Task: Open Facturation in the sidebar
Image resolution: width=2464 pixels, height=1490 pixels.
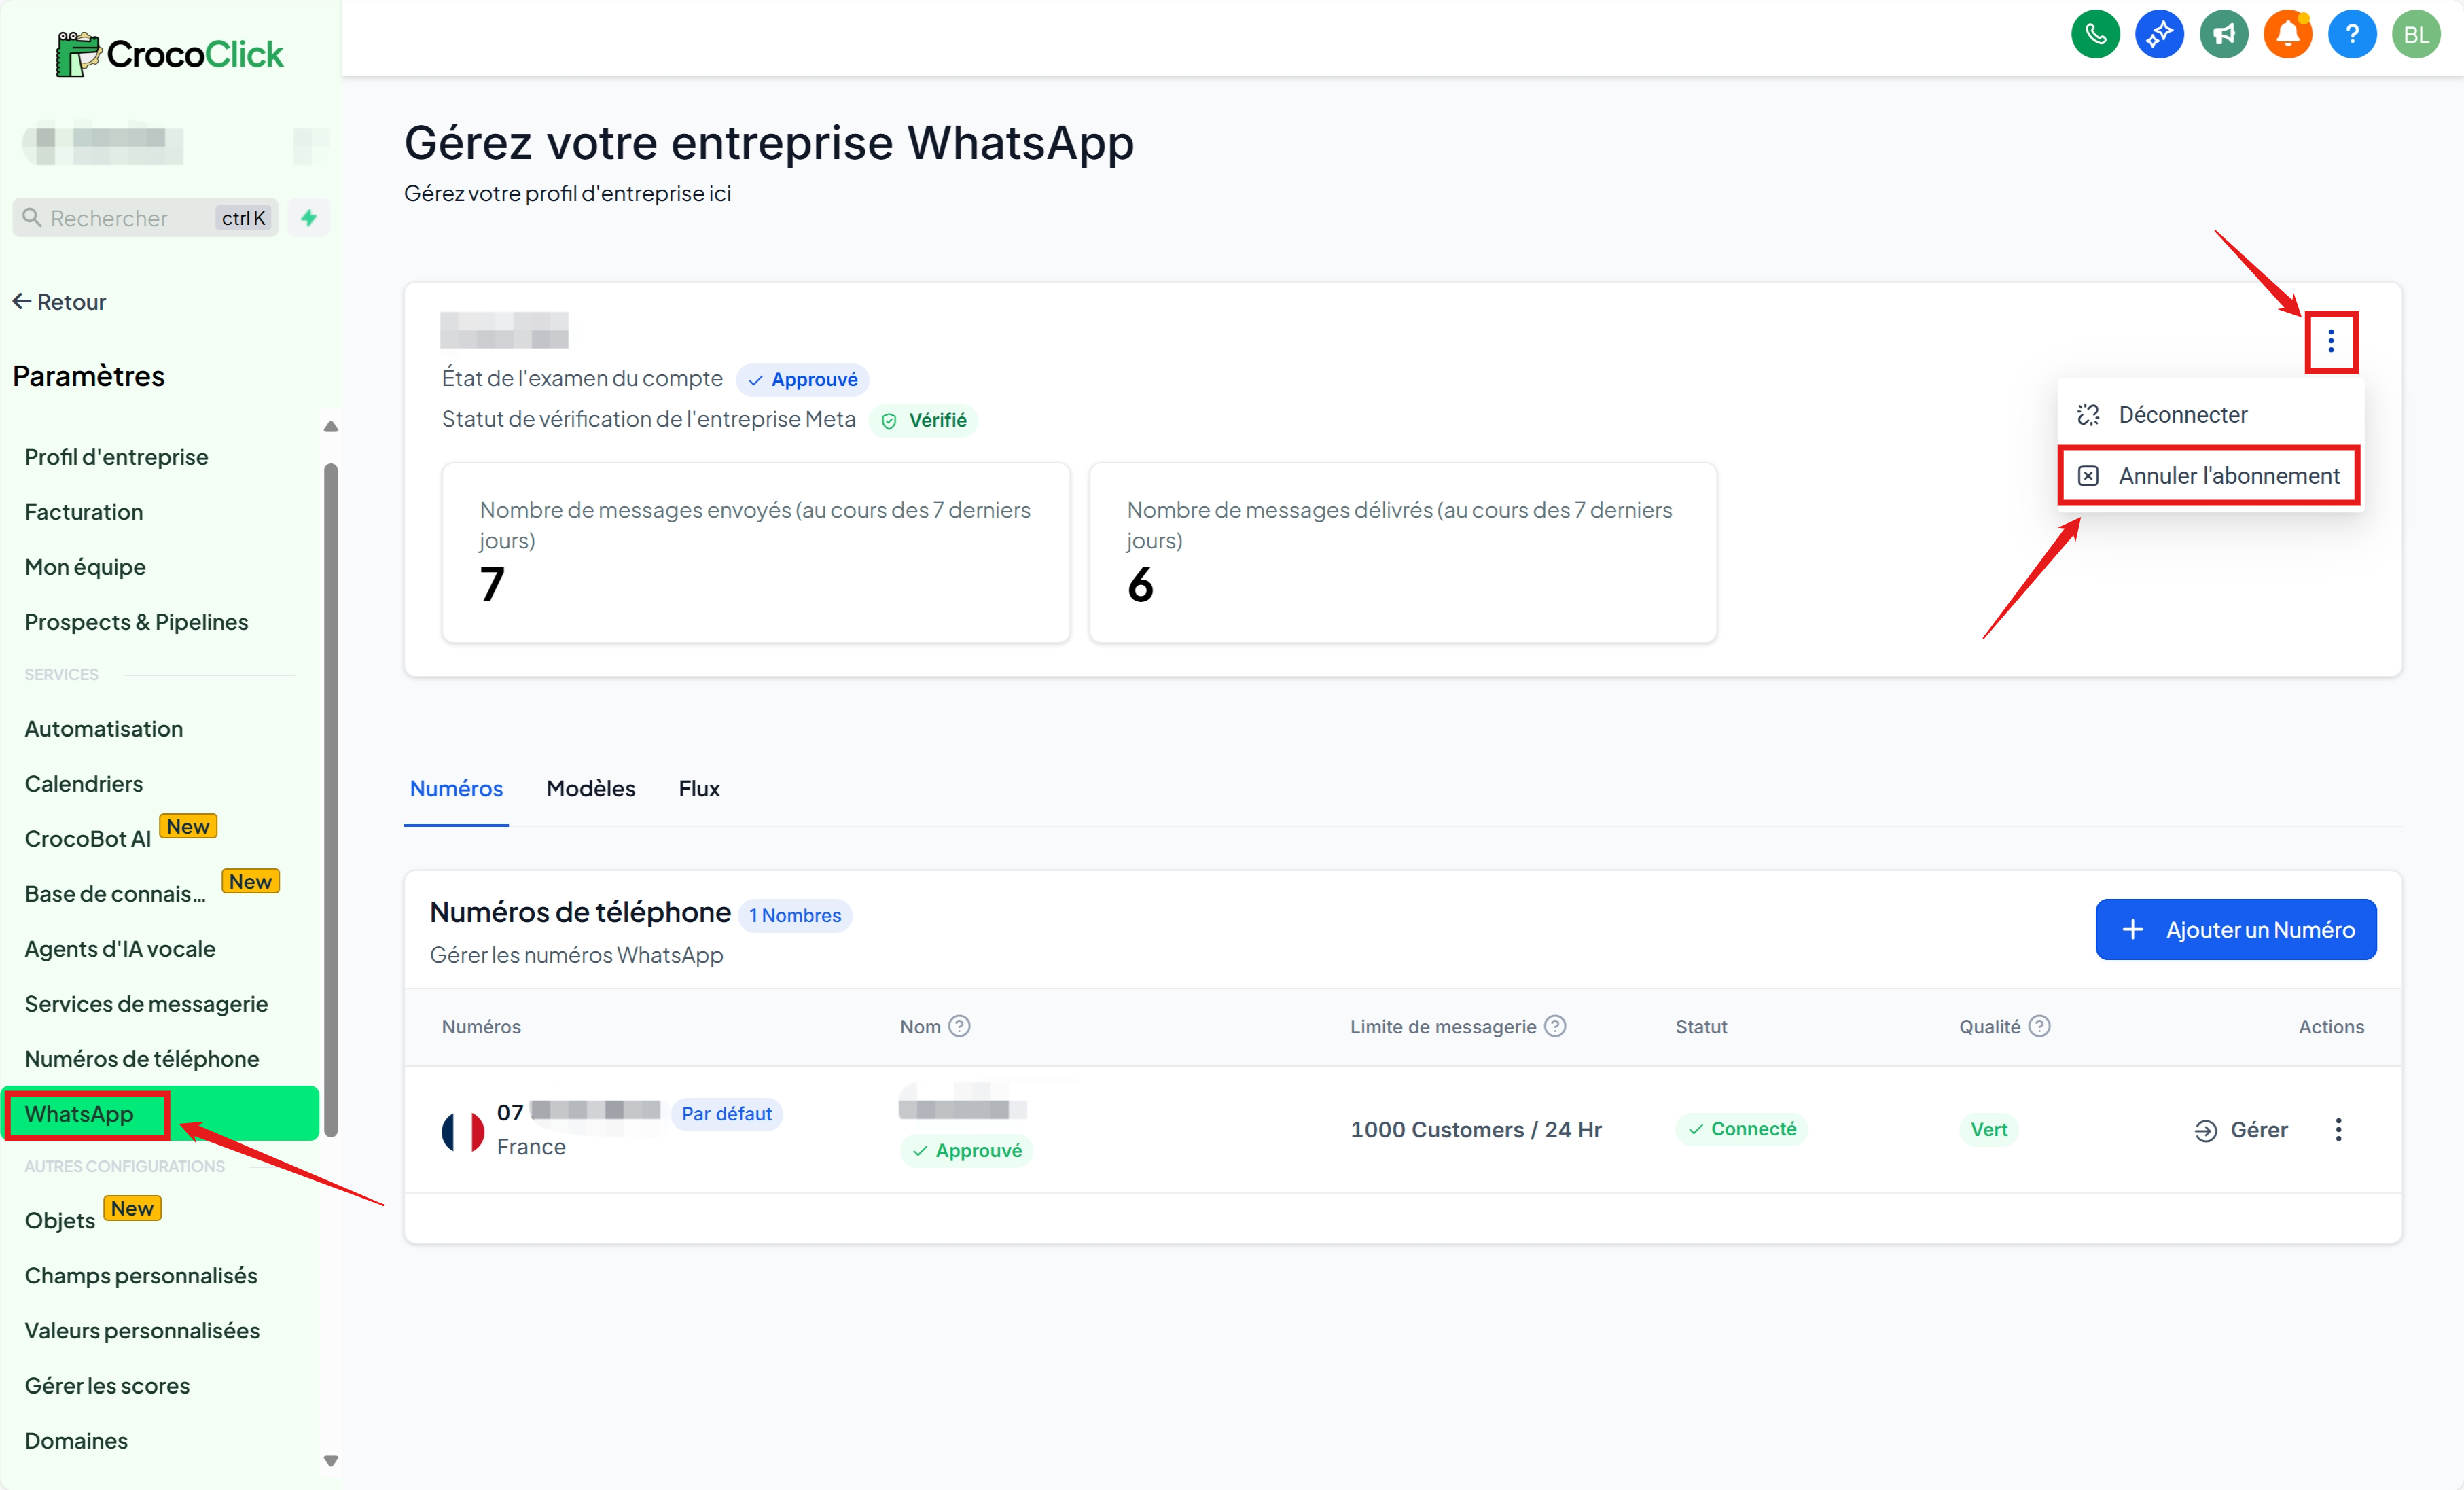Action: point(84,512)
